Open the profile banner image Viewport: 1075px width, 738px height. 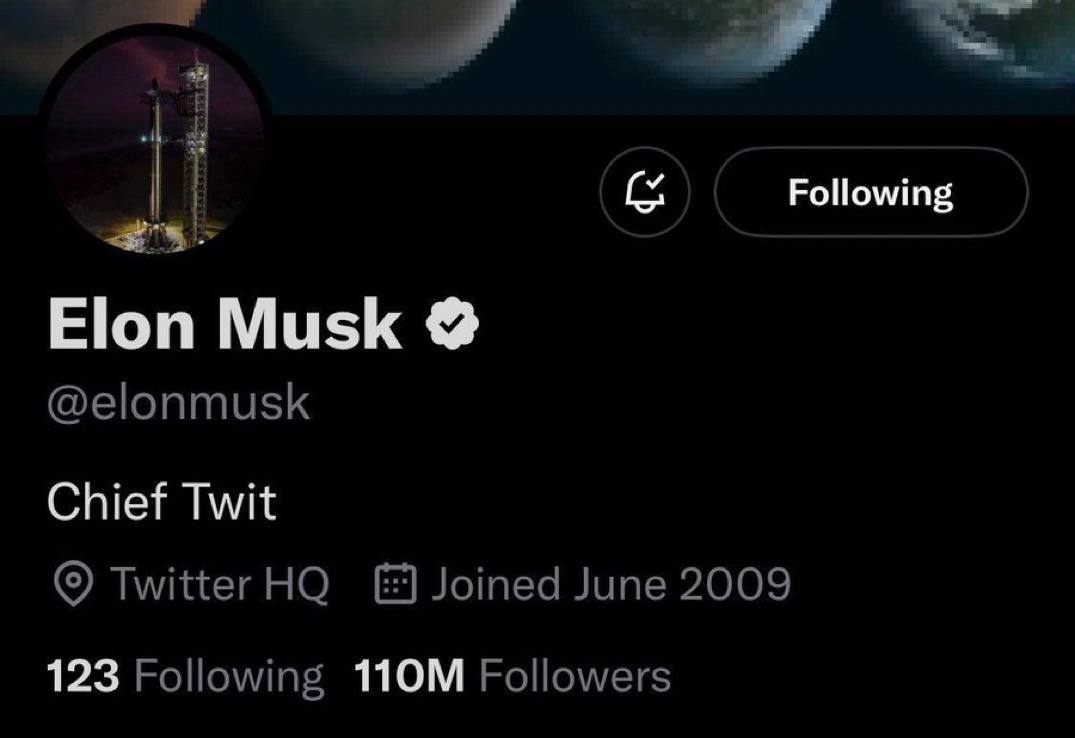[x=700, y=50]
